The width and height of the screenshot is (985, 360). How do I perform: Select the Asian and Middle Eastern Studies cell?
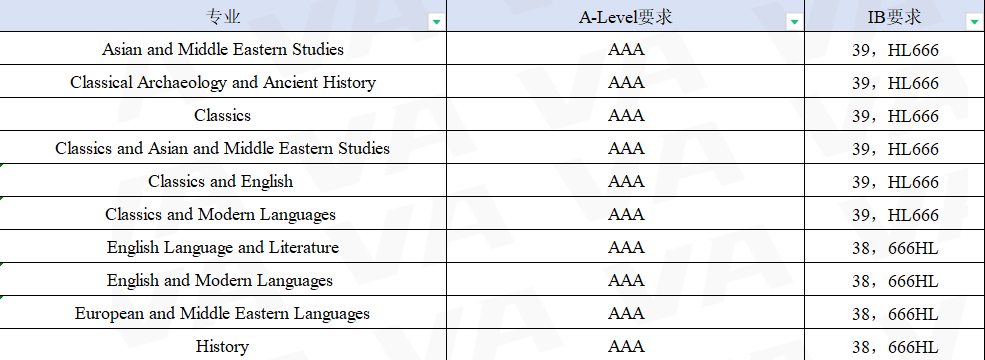(223, 48)
